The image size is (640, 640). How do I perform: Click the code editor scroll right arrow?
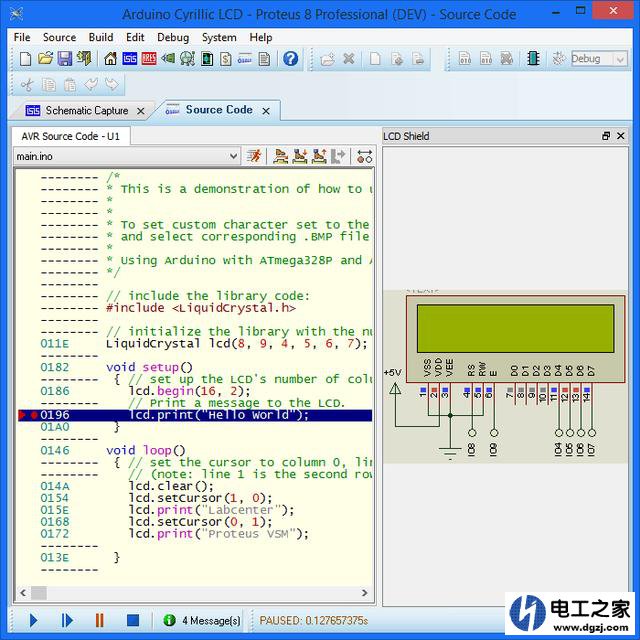click(364, 593)
